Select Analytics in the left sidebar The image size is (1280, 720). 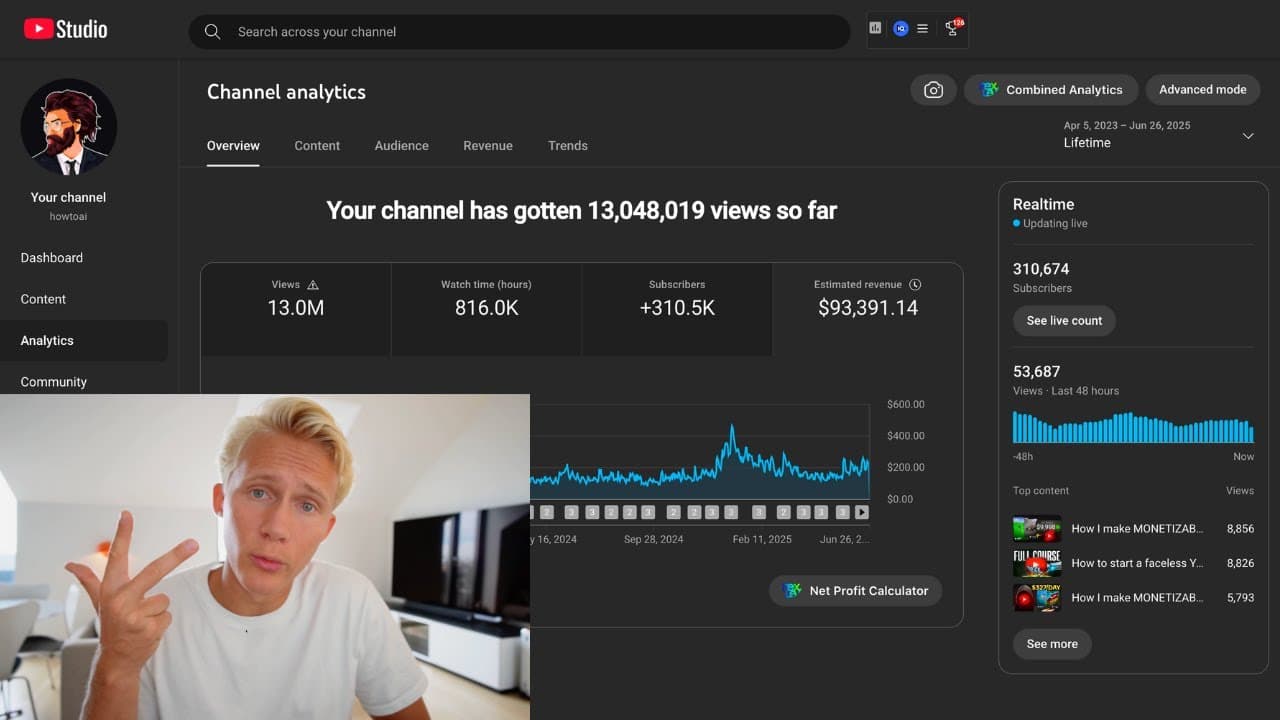[x=84, y=341]
